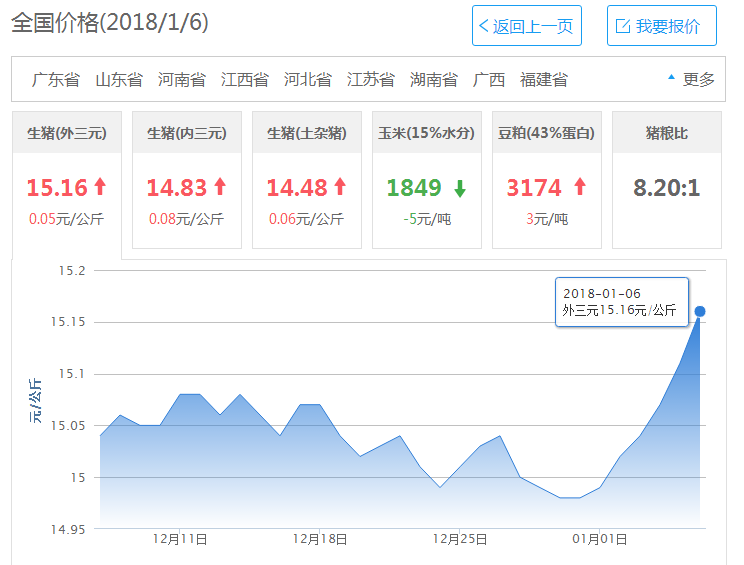Image resolution: width=744 pixels, height=565 pixels.
Task: Click red up arrow beside 3174
Action: pos(579,186)
